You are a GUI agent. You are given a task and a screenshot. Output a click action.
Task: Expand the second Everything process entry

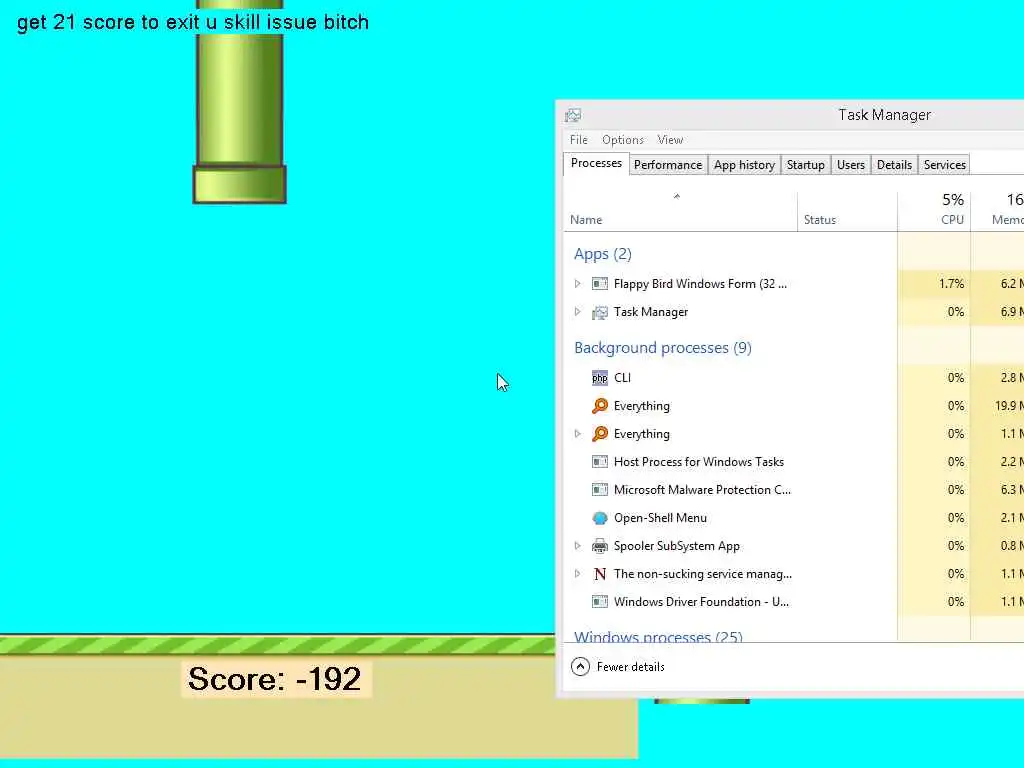pos(577,434)
